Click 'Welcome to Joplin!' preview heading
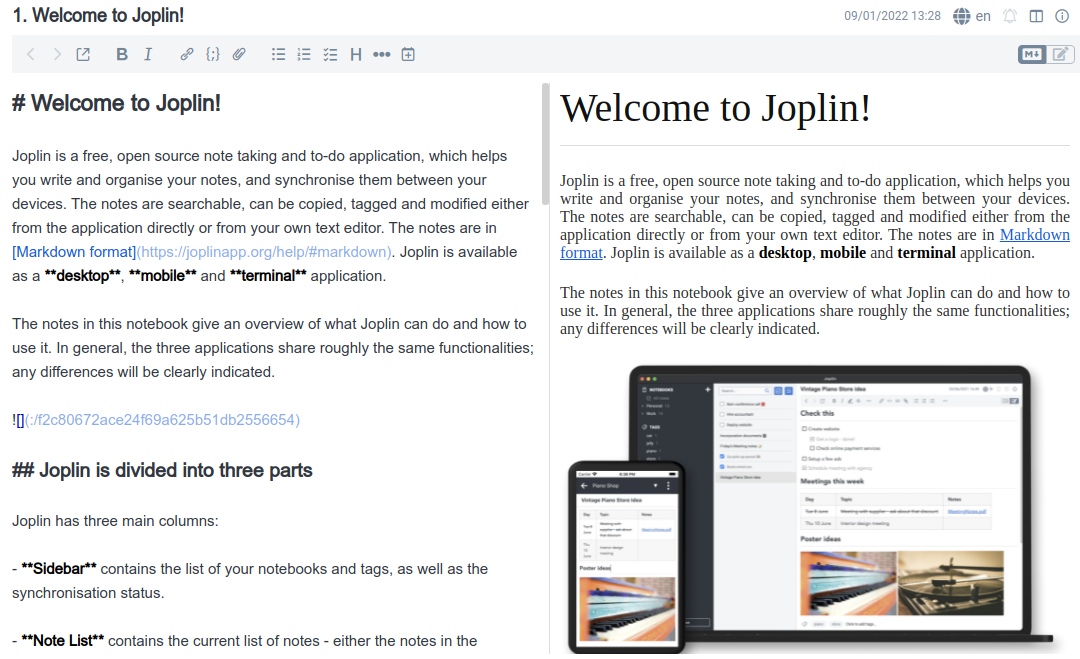 (x=716, y=109)
